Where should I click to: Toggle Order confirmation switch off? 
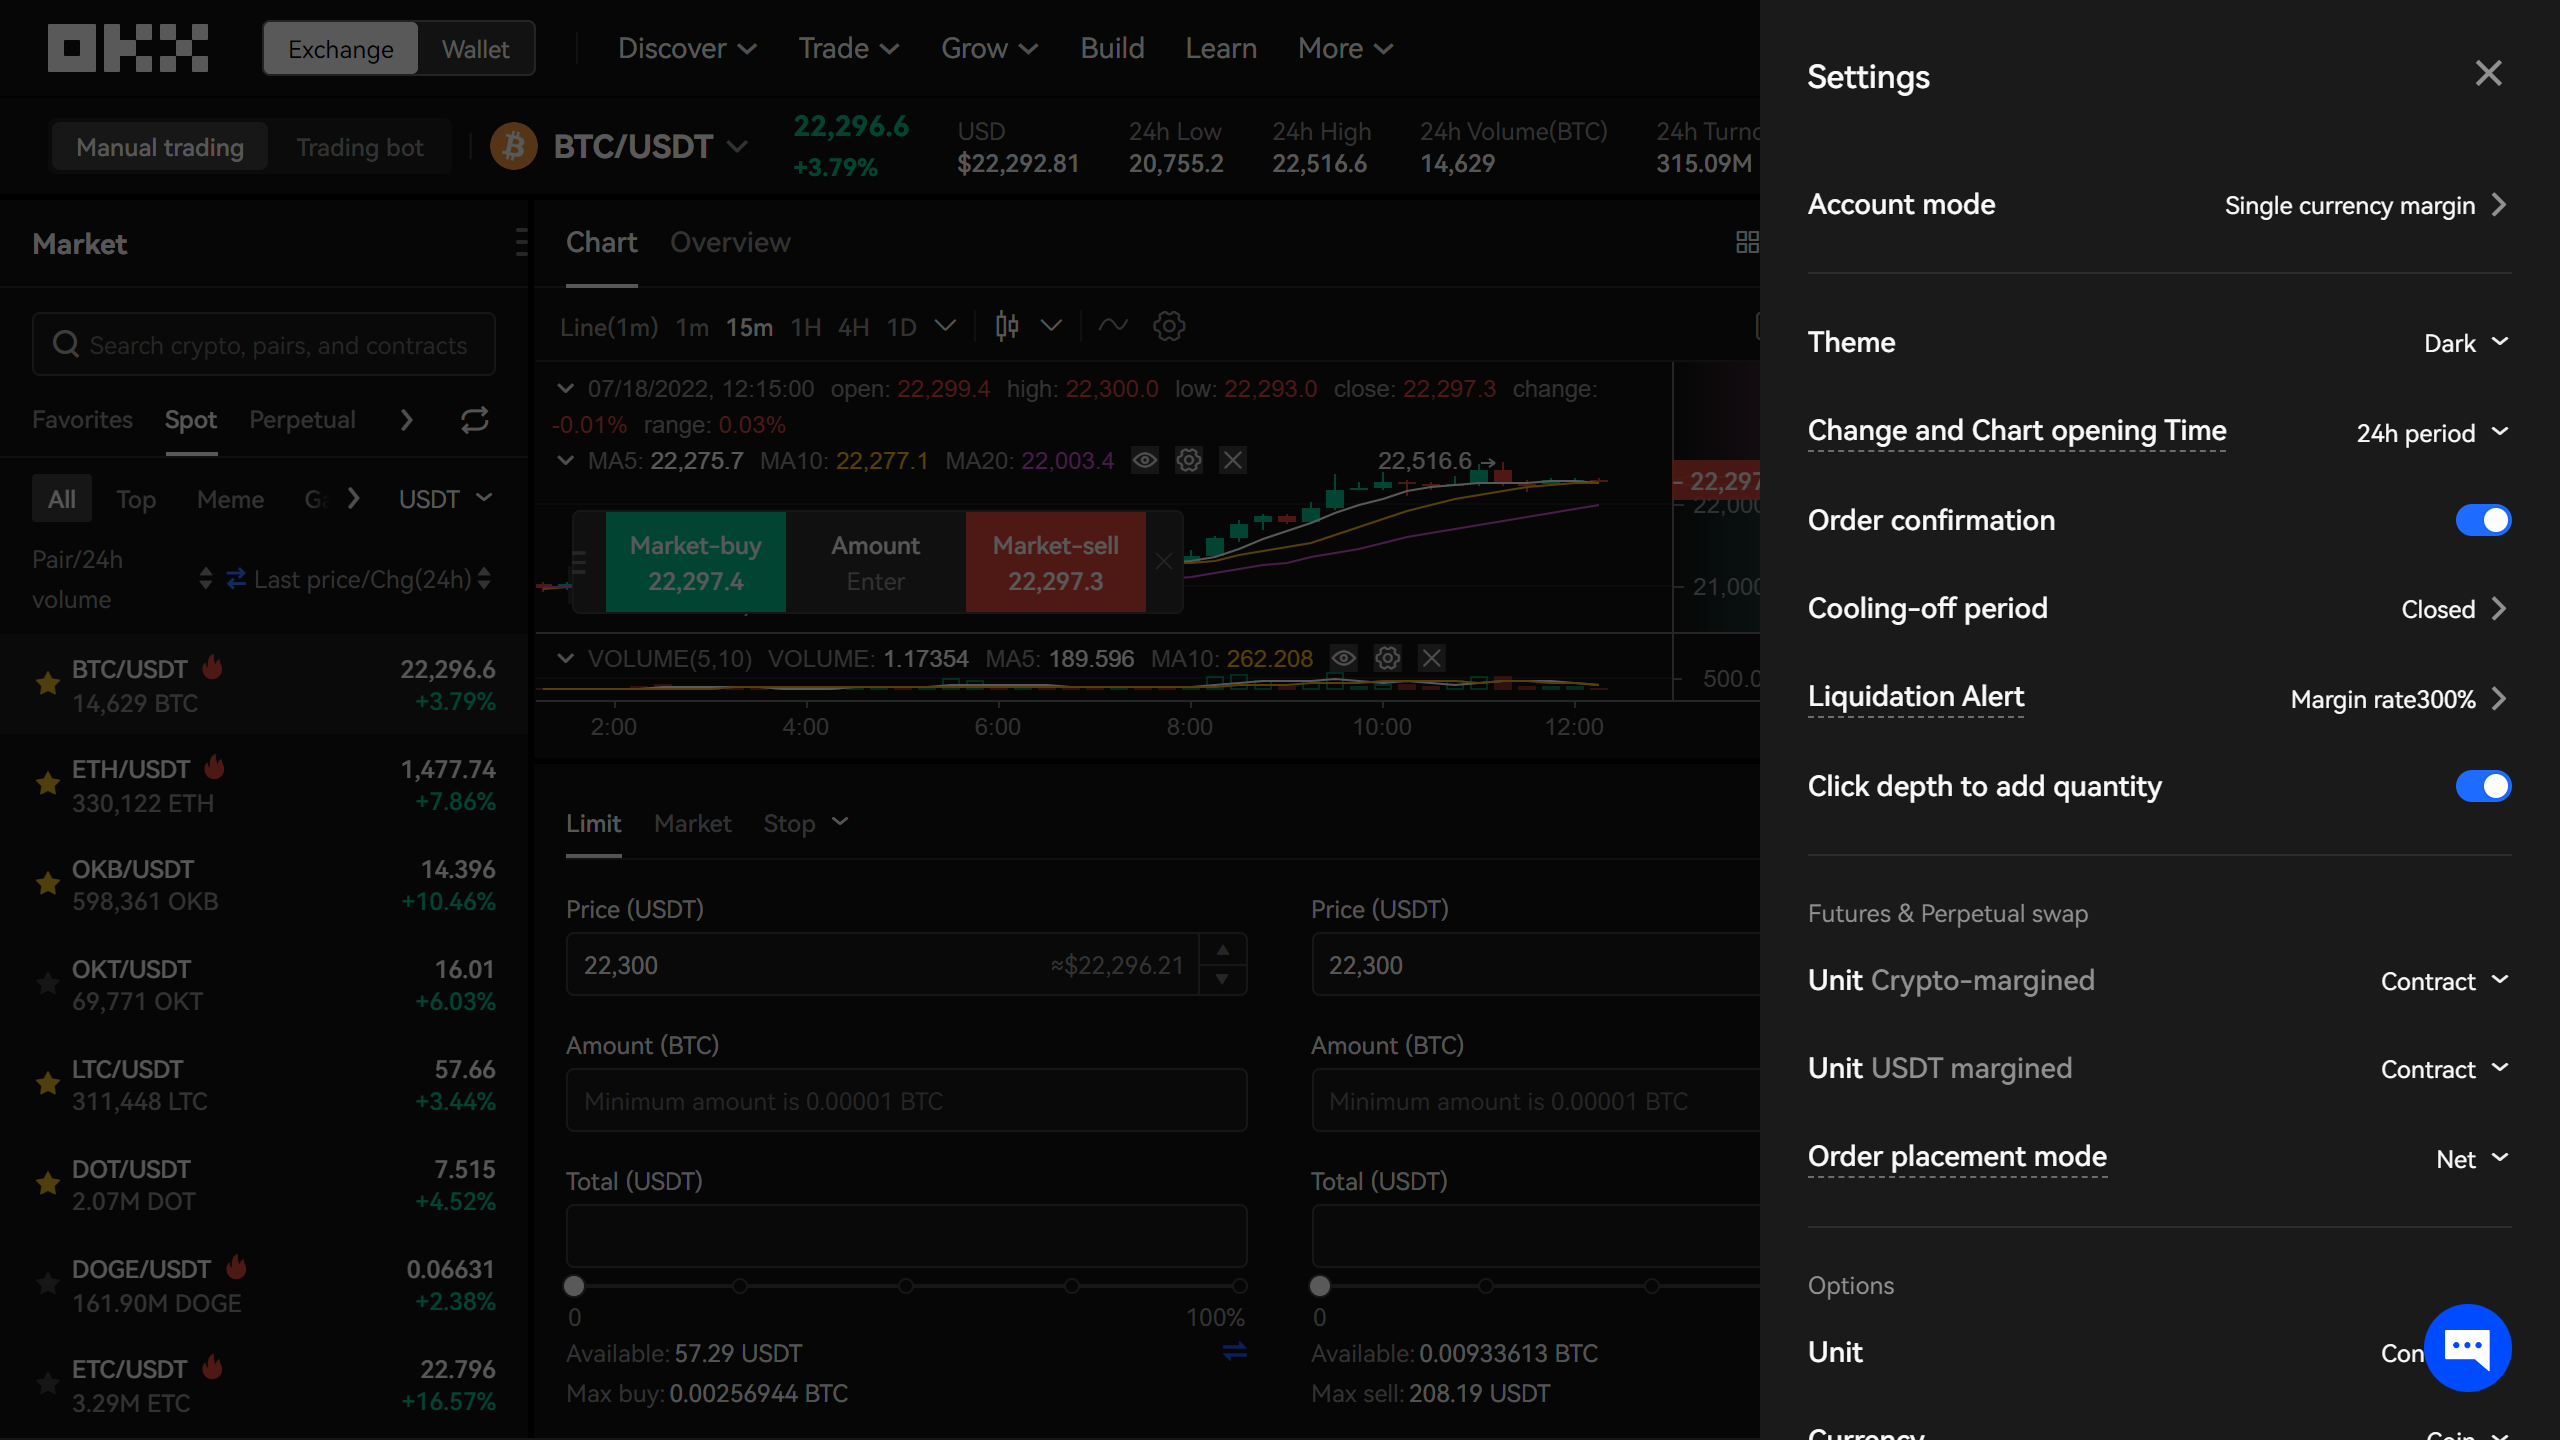click(2482, 520)
